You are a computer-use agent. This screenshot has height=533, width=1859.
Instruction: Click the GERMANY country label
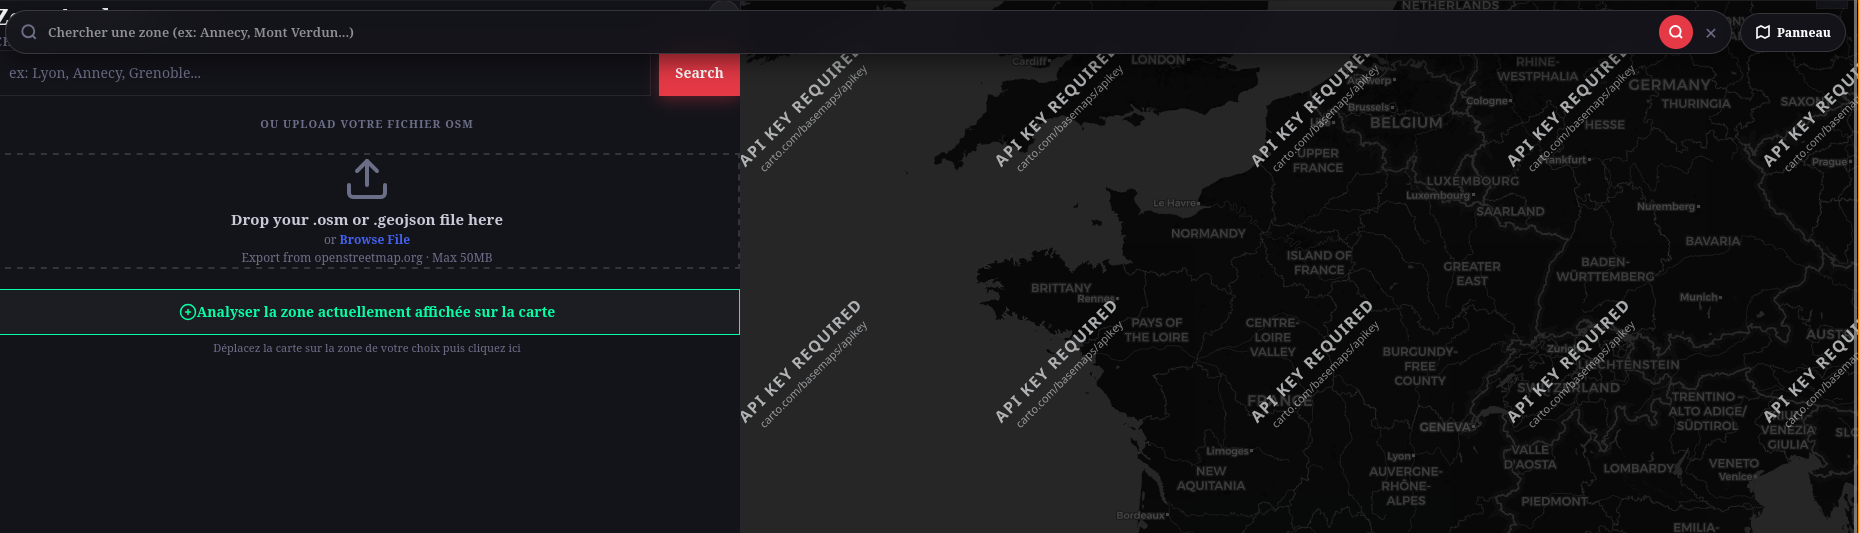click(x=1669, y=85)
